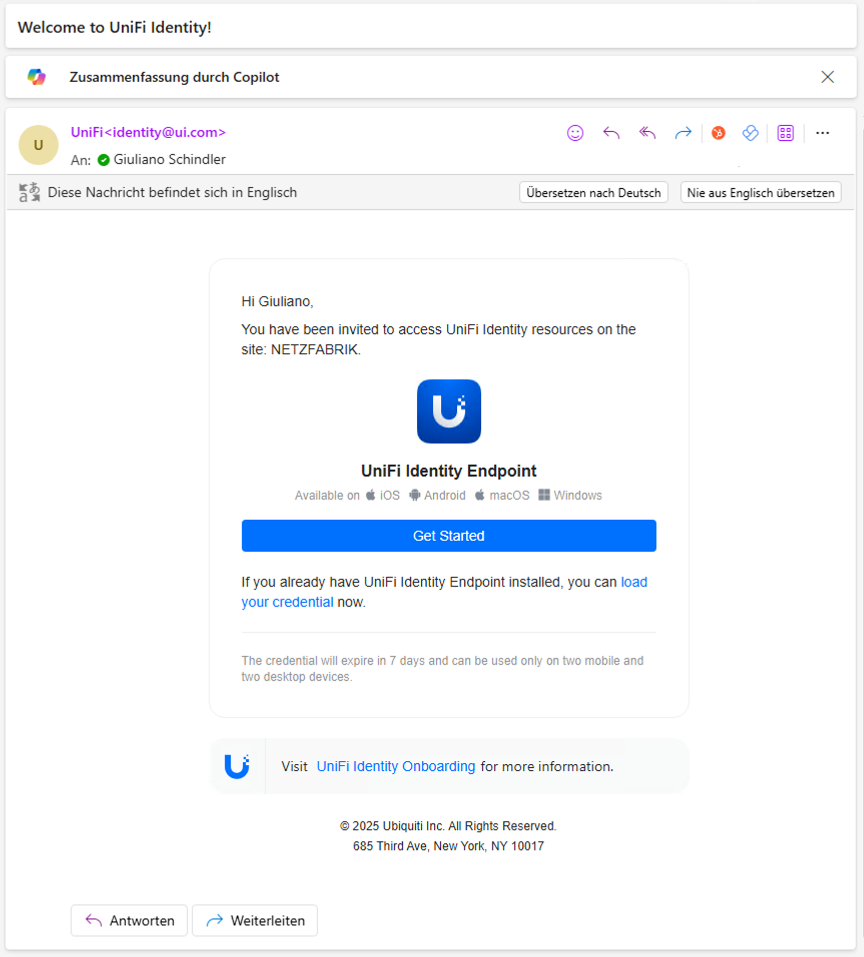Click the sender avatar circle U

point(38,145)
